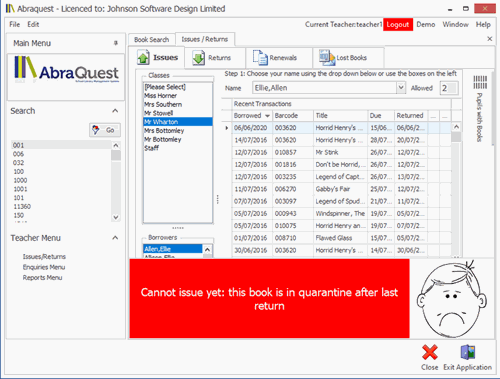Open the Lost Books tab
This screenshot has height=379, width=500.
[343, 58]
